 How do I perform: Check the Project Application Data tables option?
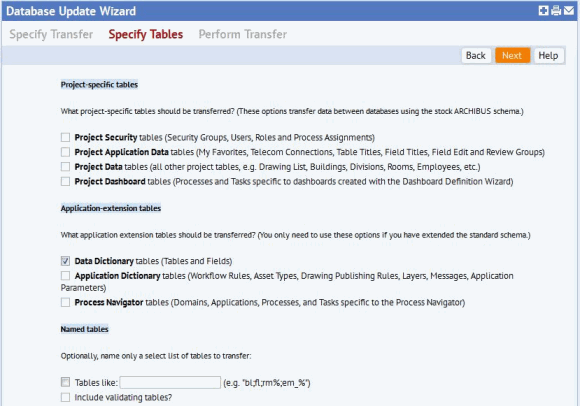(65, 152)
